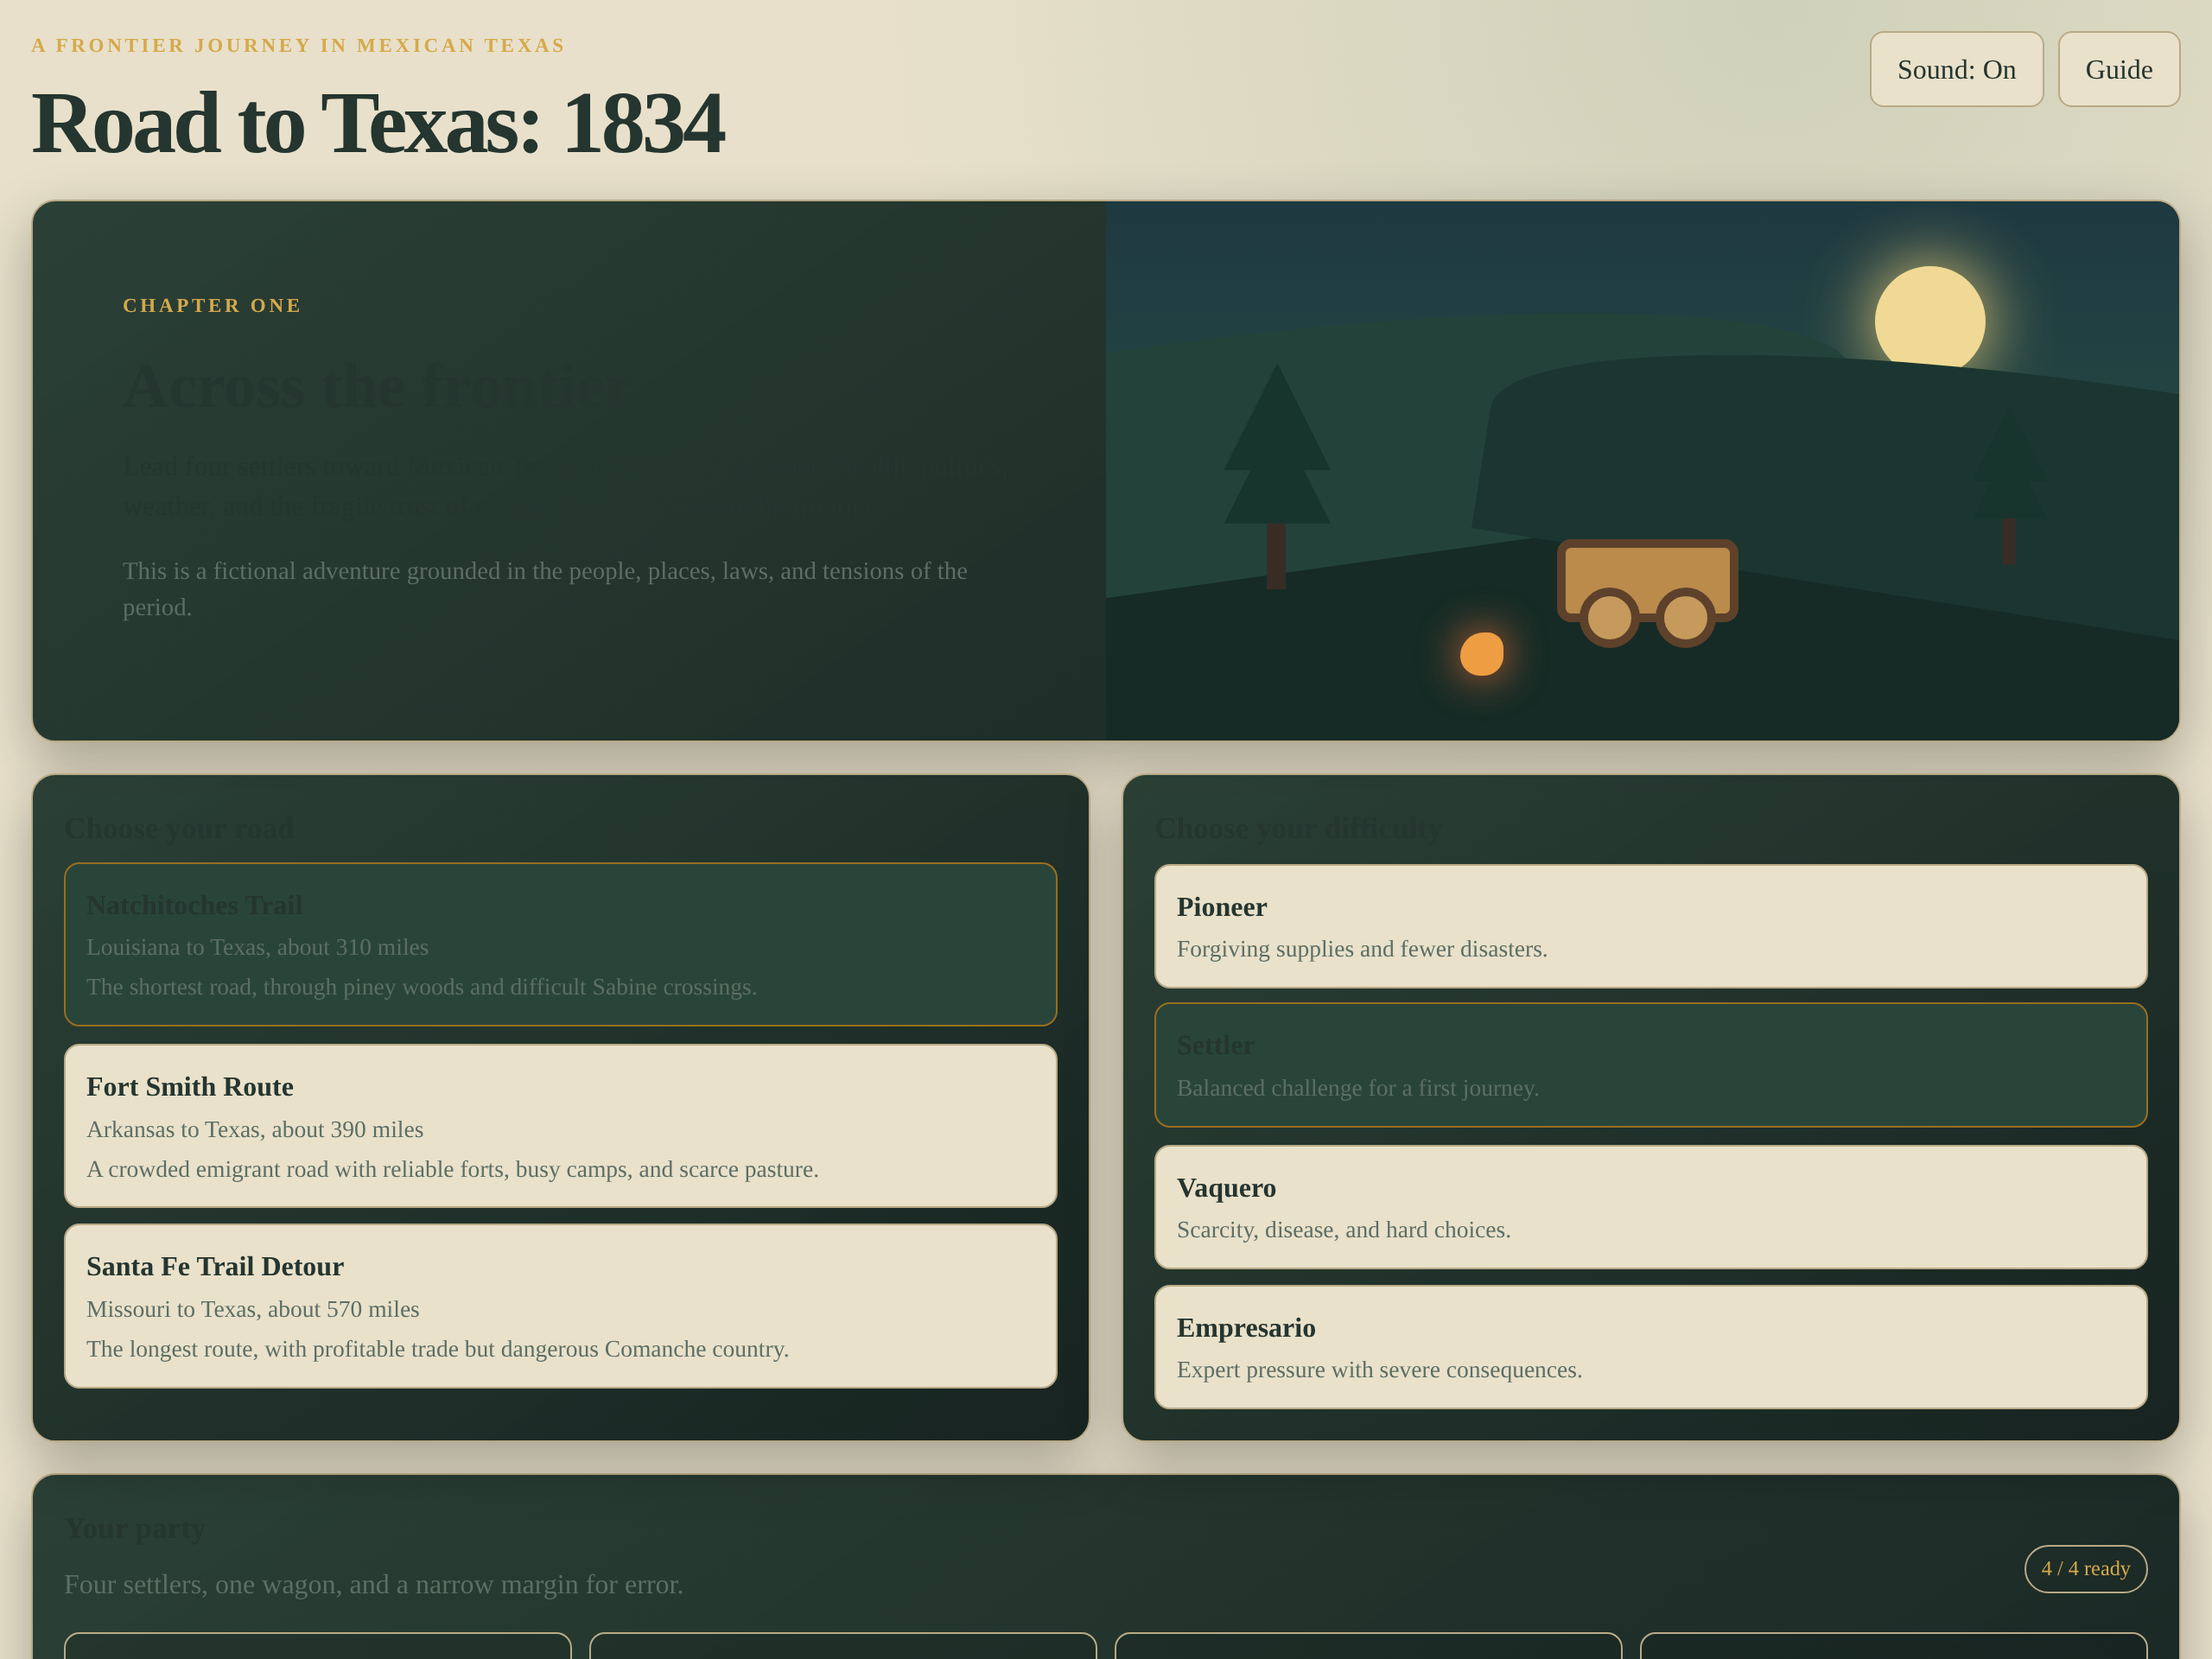Click 'Forgiving supplies and fewer disasters.'
Image resolution: width=2212 pixels, height=1659 pixels.
tap(1362, 949)
